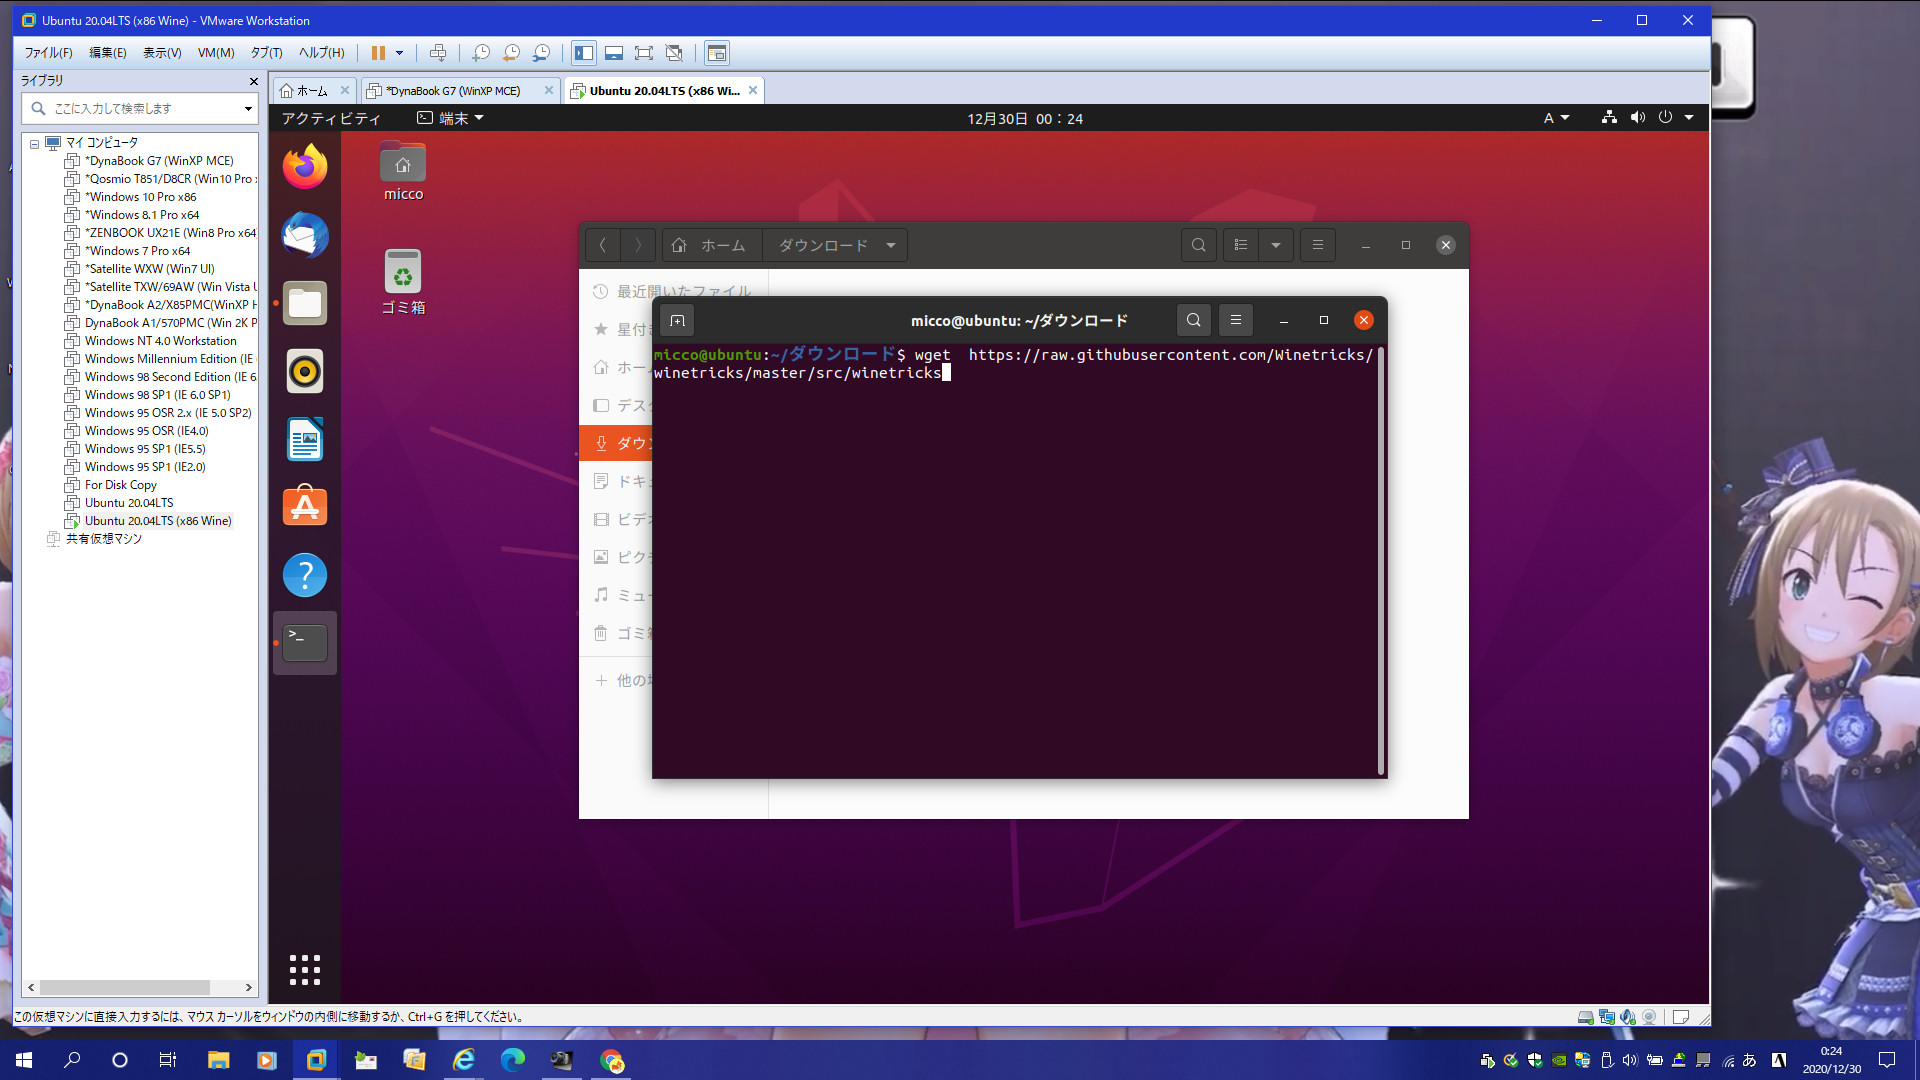Select Windows NT 4.0 Workstation in library
The height and width of the screenshot is (1080, 1920).
[x=160, y=341]
